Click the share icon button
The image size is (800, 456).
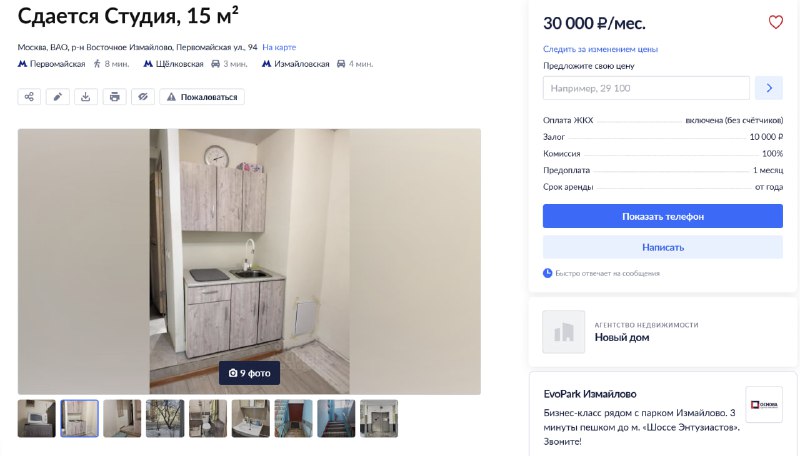pos(29,97)
